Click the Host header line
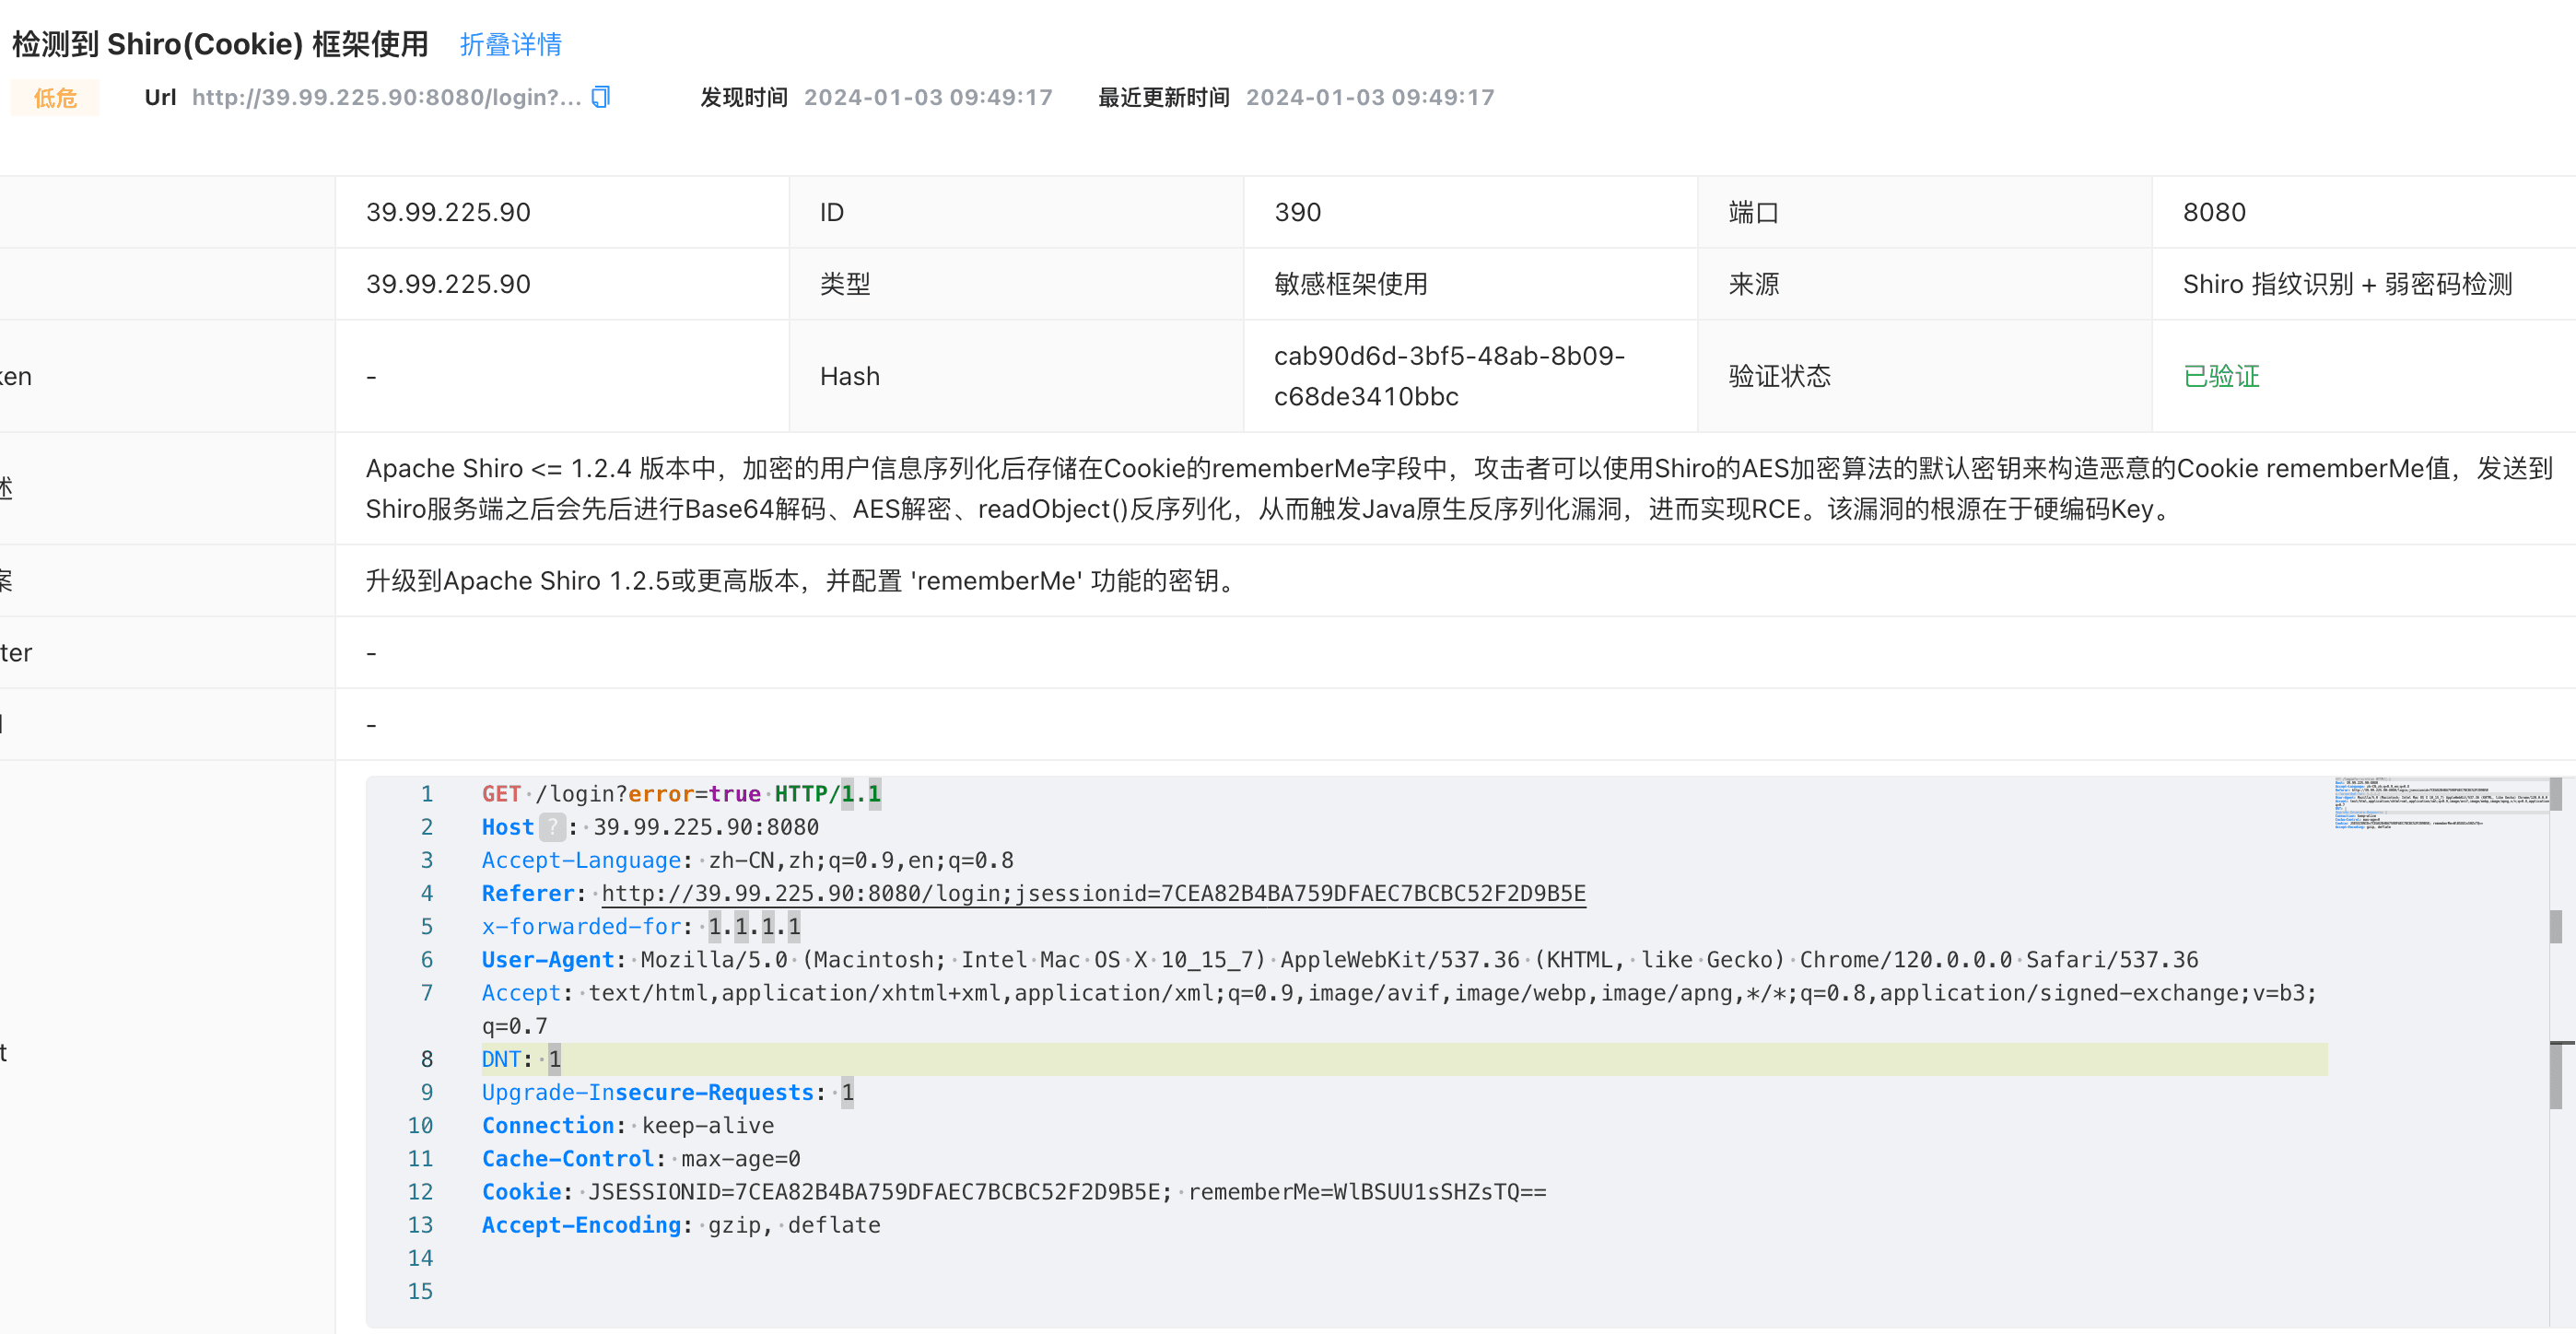Screen dimensions: 2576x1334 click(x=650, y=827)
